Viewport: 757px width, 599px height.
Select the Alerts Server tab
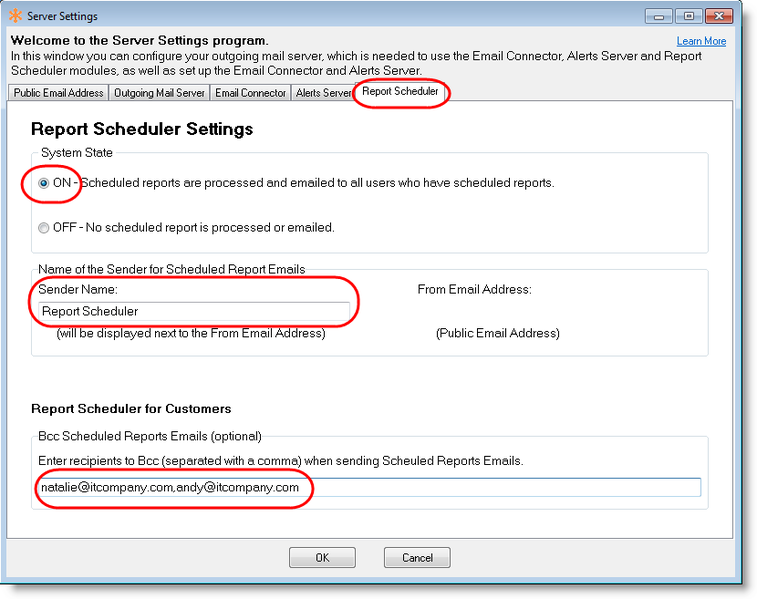click(323, 93)
